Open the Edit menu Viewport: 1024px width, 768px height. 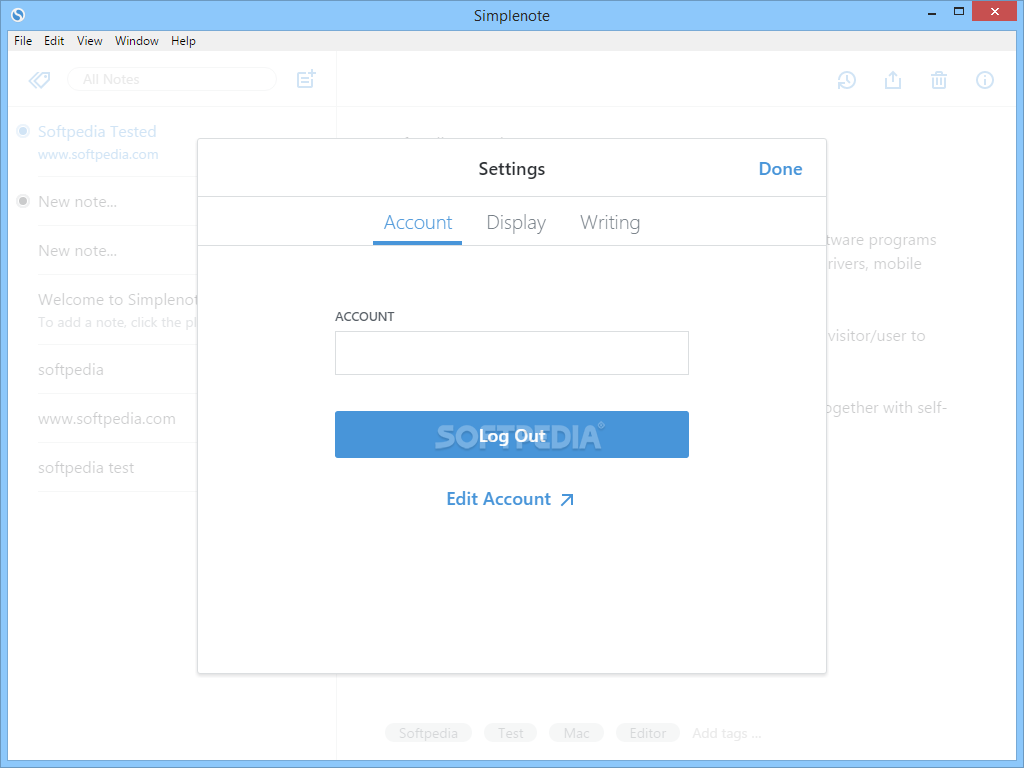point(54,40)
